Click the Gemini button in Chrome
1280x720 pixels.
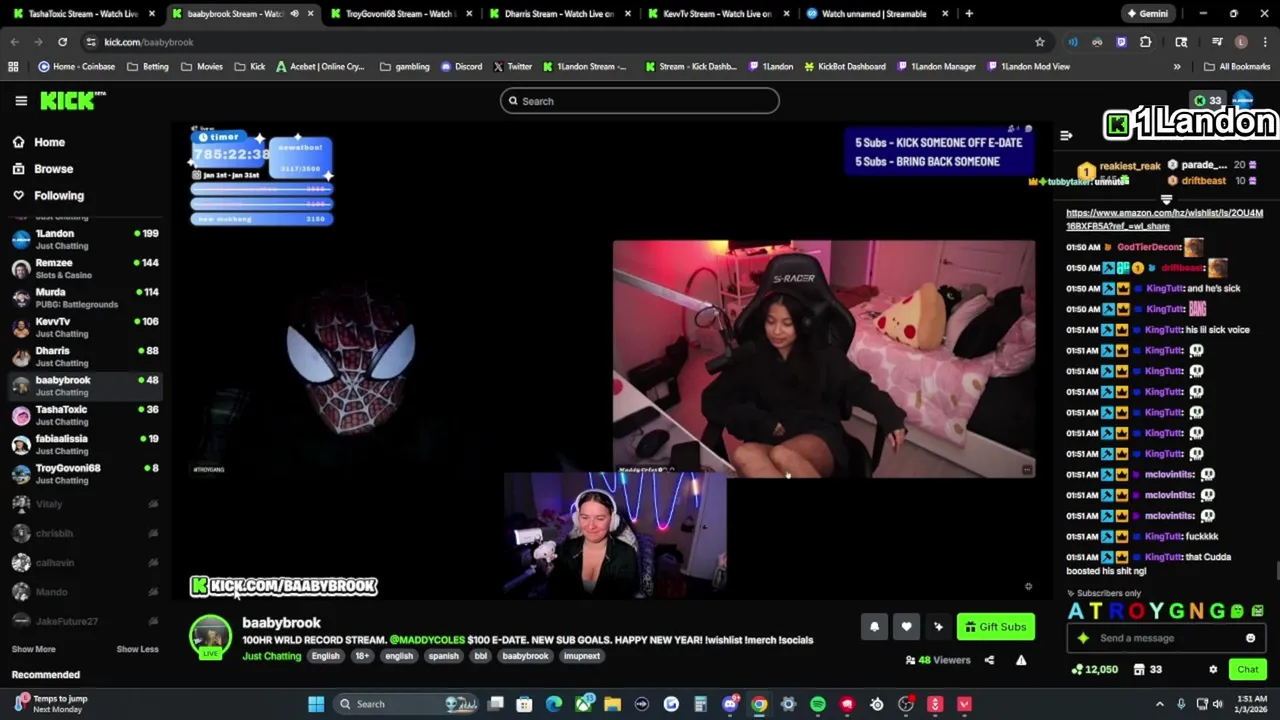click(1147, 14)
